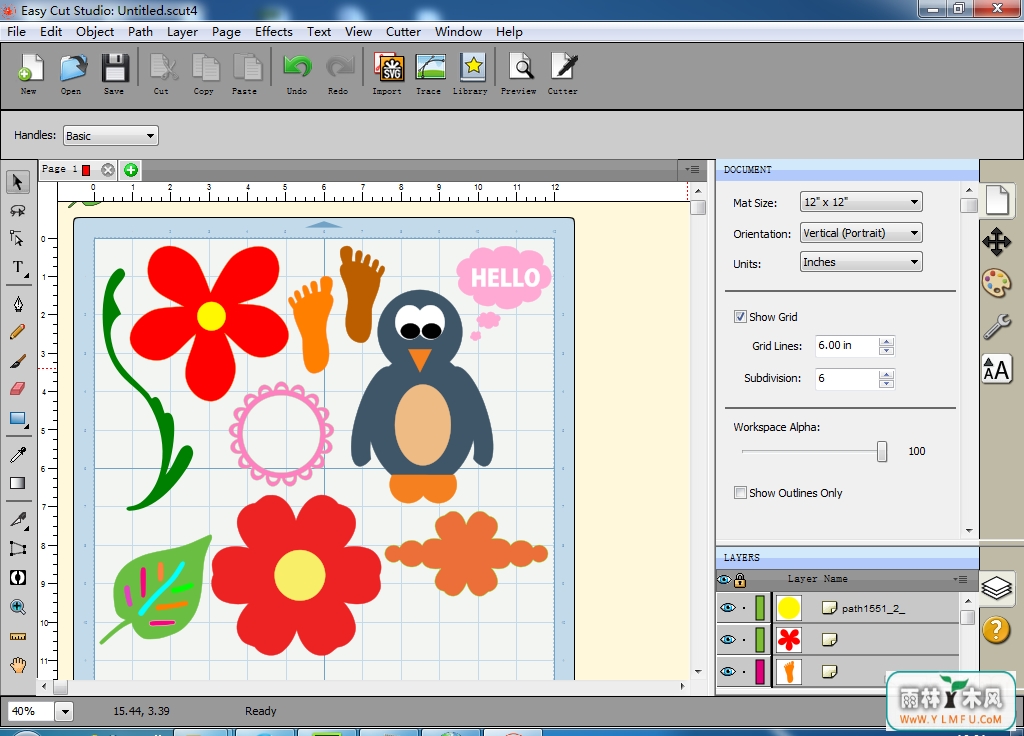
Task: Select the Eraser tool
Action: point(18,389)
